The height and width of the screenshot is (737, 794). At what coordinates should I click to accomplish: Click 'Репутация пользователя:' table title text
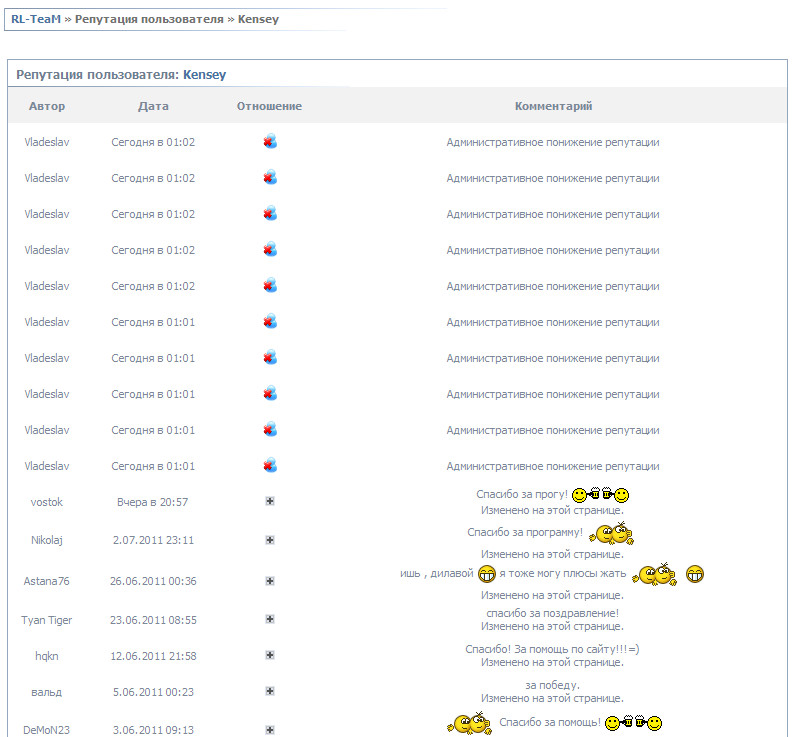click(x=98, y=74)
